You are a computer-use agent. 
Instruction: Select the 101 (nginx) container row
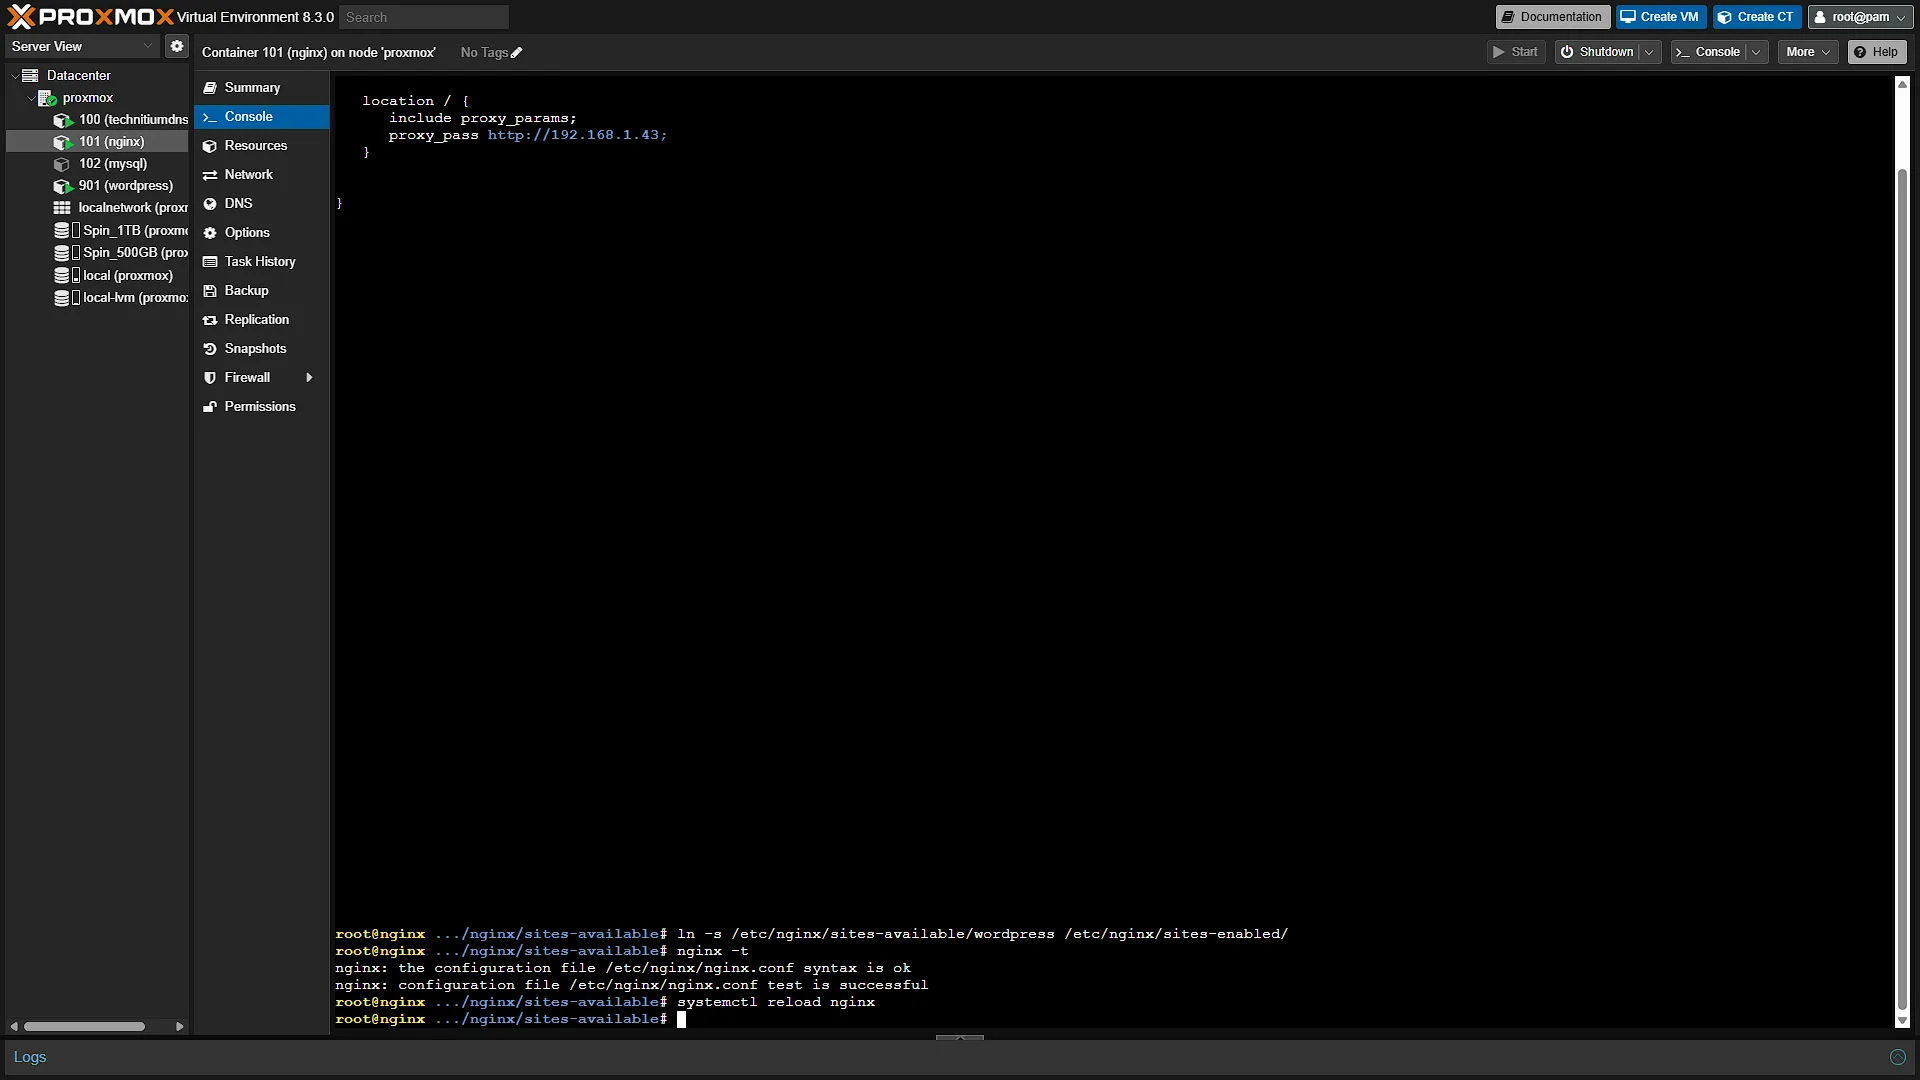pyautogui.click(x=97, y=142)
